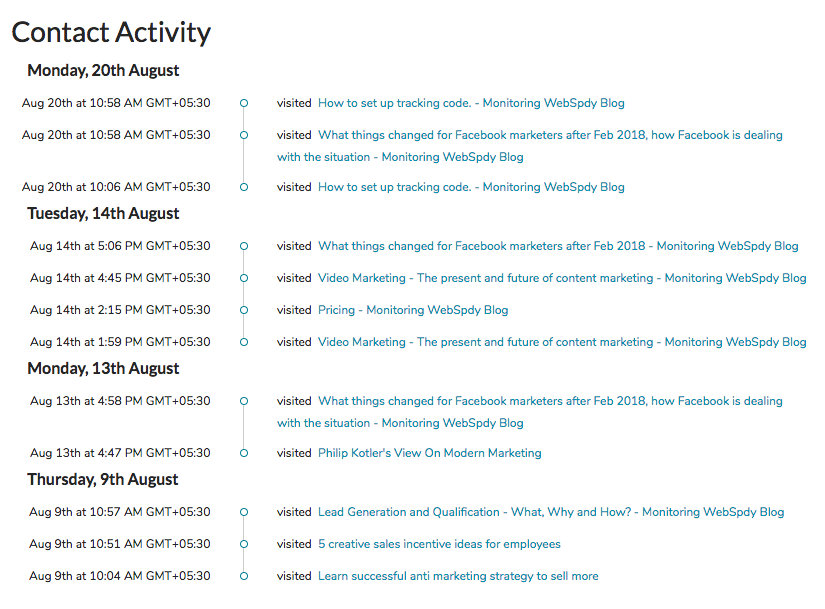This screenshot has width=825, height=609.
Task: Click the timeline dot for Aug 20th 10:06 AM
Action: [244, 187]
